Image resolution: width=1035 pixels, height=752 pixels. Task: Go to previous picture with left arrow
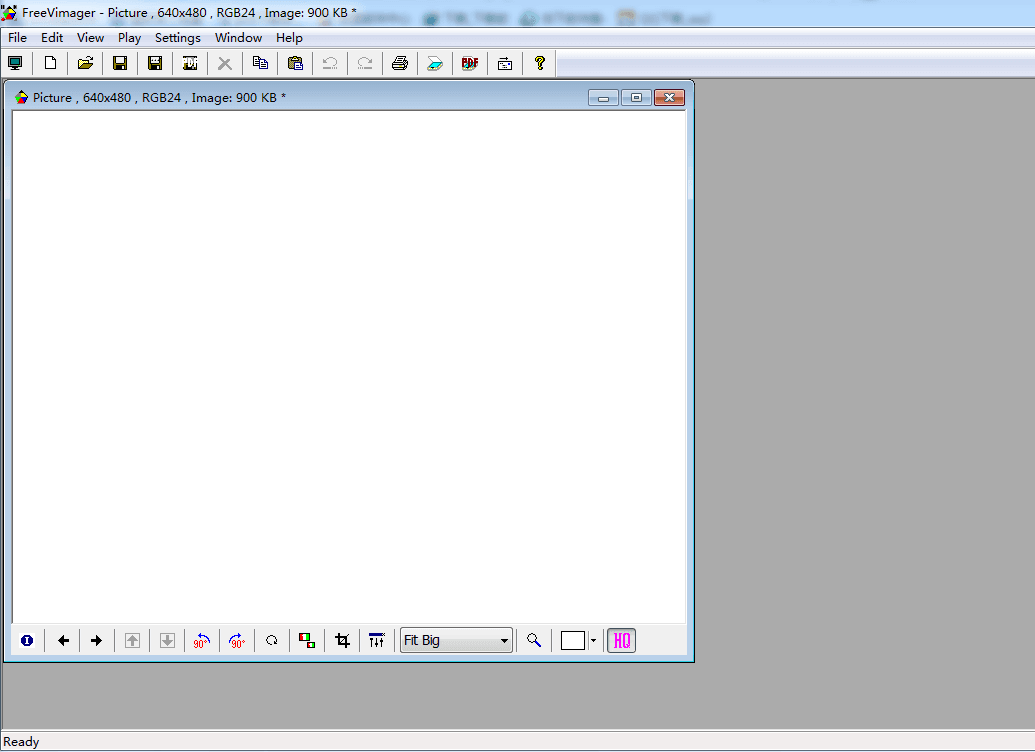(x=63, y=641)
